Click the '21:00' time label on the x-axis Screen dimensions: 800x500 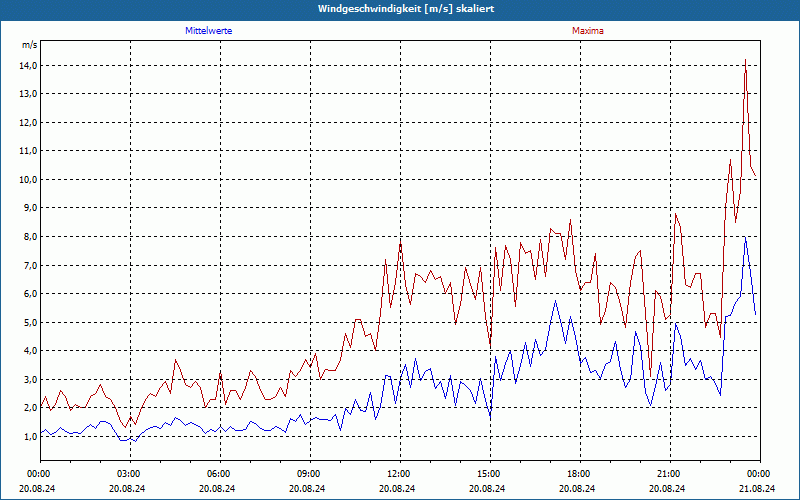(x=670, y=474)
